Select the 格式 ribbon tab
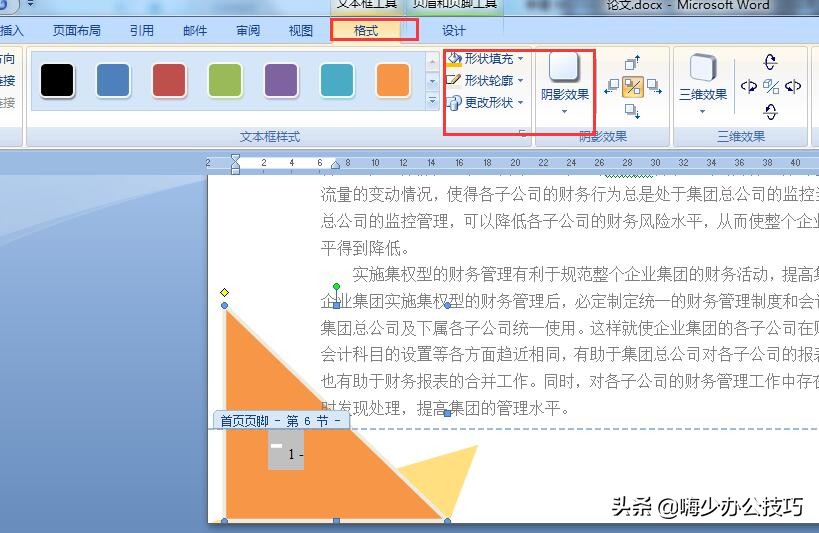This screenshot has width=819, height=533. [x=366, y=31]
